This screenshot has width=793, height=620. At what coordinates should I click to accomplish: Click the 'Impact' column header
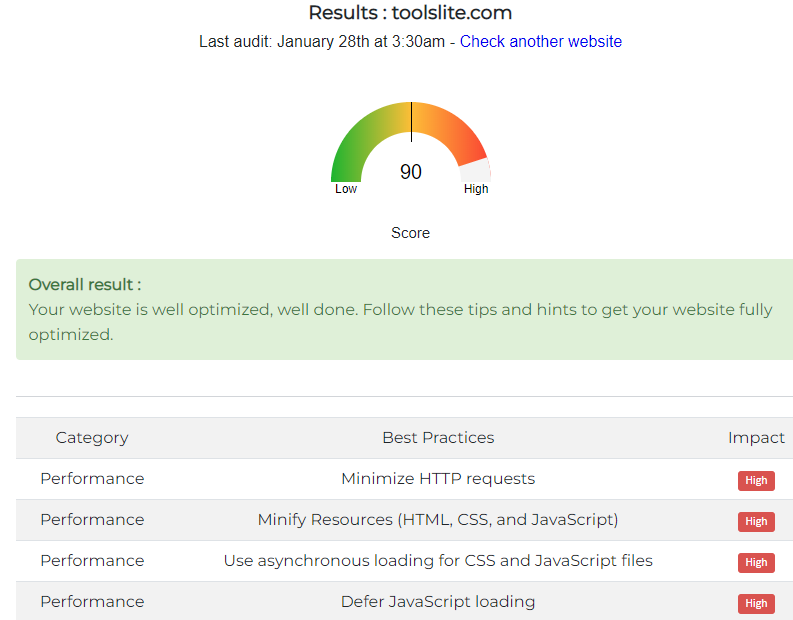click(756, 437)
